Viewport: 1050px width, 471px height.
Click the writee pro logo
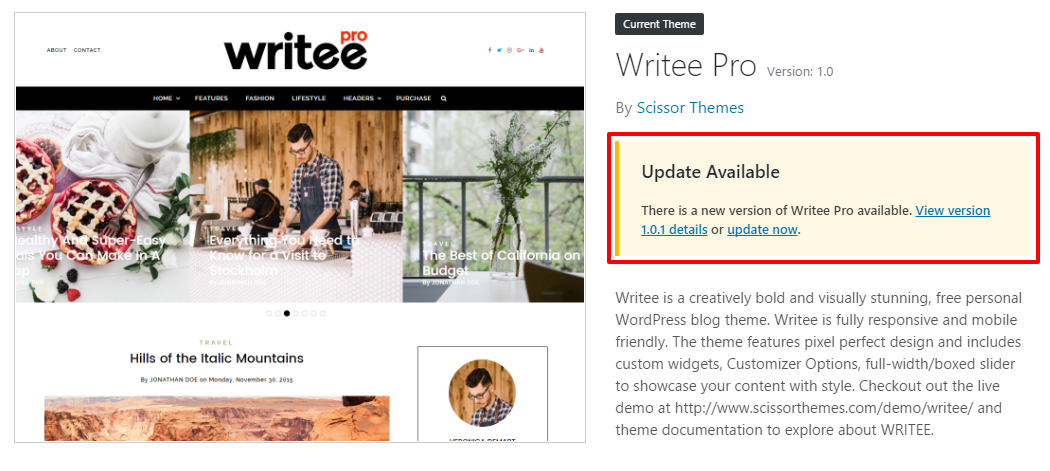click(296, 50)
